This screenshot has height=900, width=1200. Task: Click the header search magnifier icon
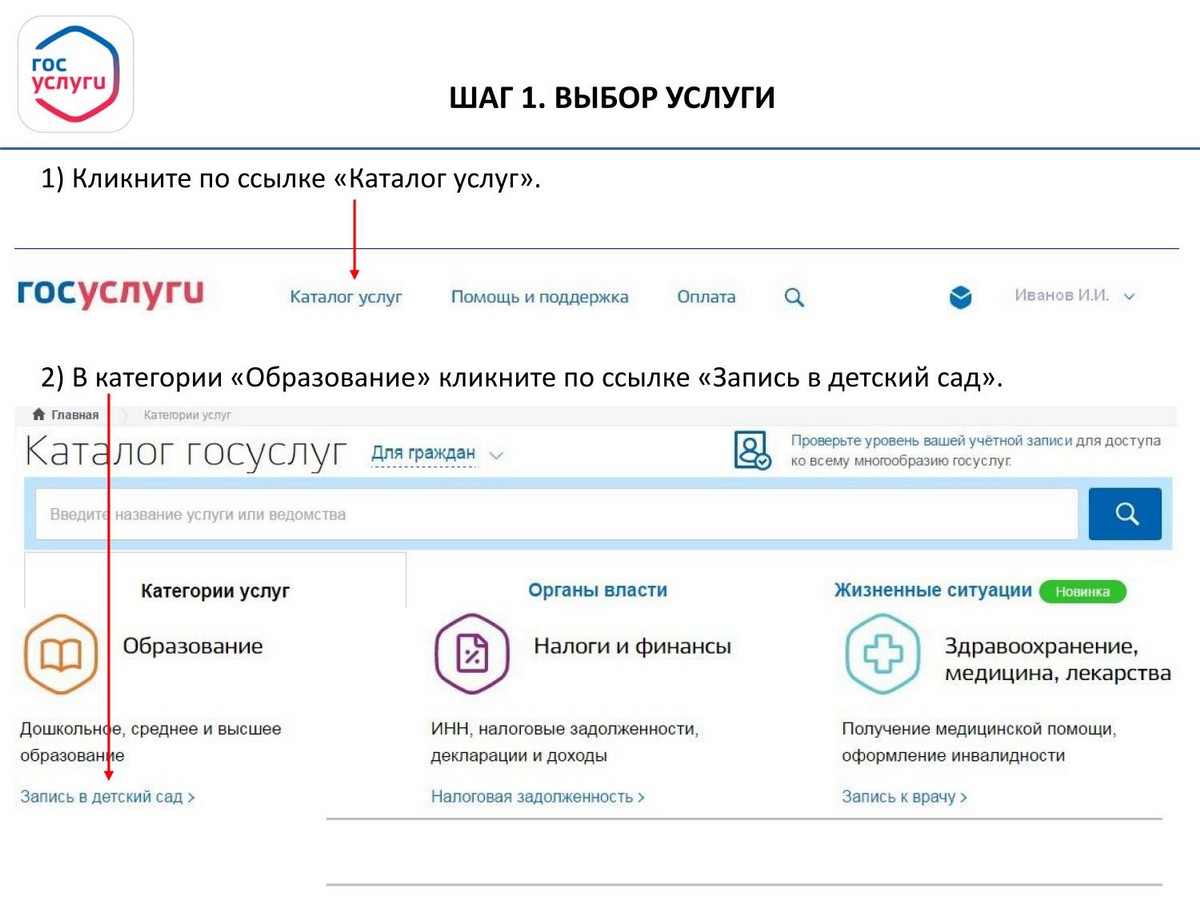[x=794, y=297]
